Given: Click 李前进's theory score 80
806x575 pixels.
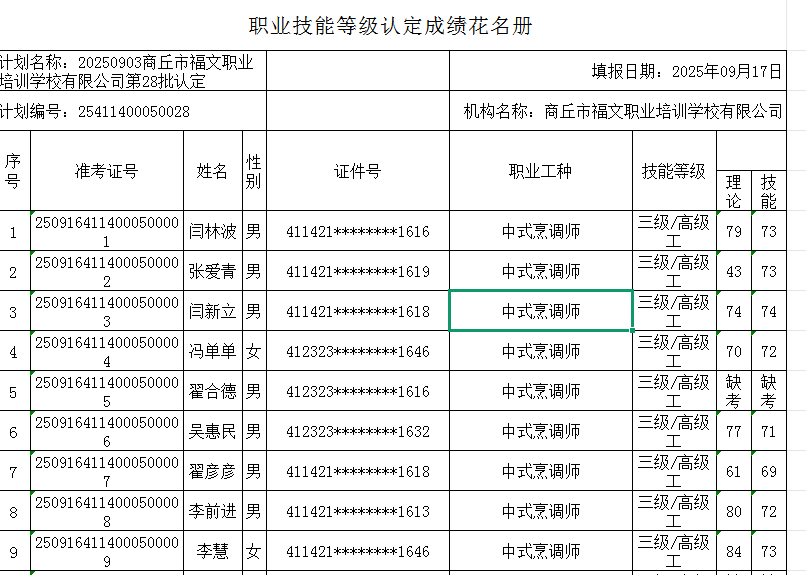Looking at the screenshot, I should pyautogui.click(x=734, y=512).
